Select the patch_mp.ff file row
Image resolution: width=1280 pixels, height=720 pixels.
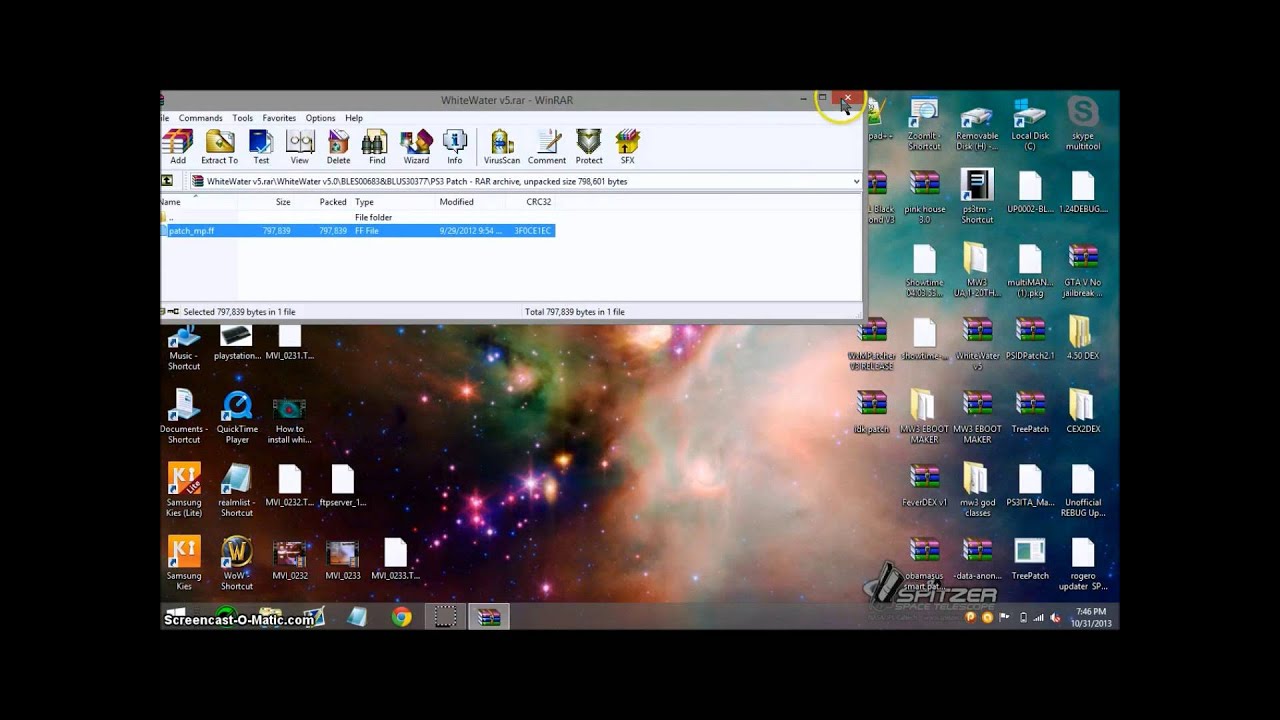point(358,231)
